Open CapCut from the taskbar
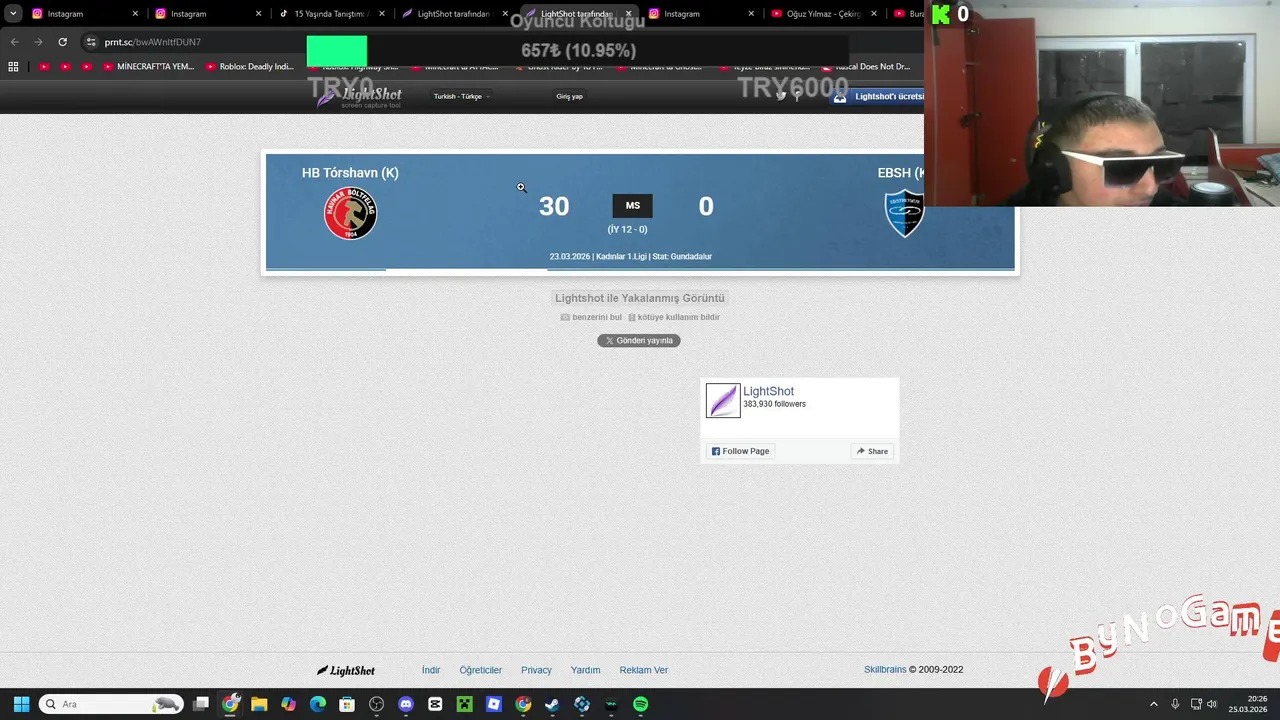 pyautogui.click(x=435, y=704)
